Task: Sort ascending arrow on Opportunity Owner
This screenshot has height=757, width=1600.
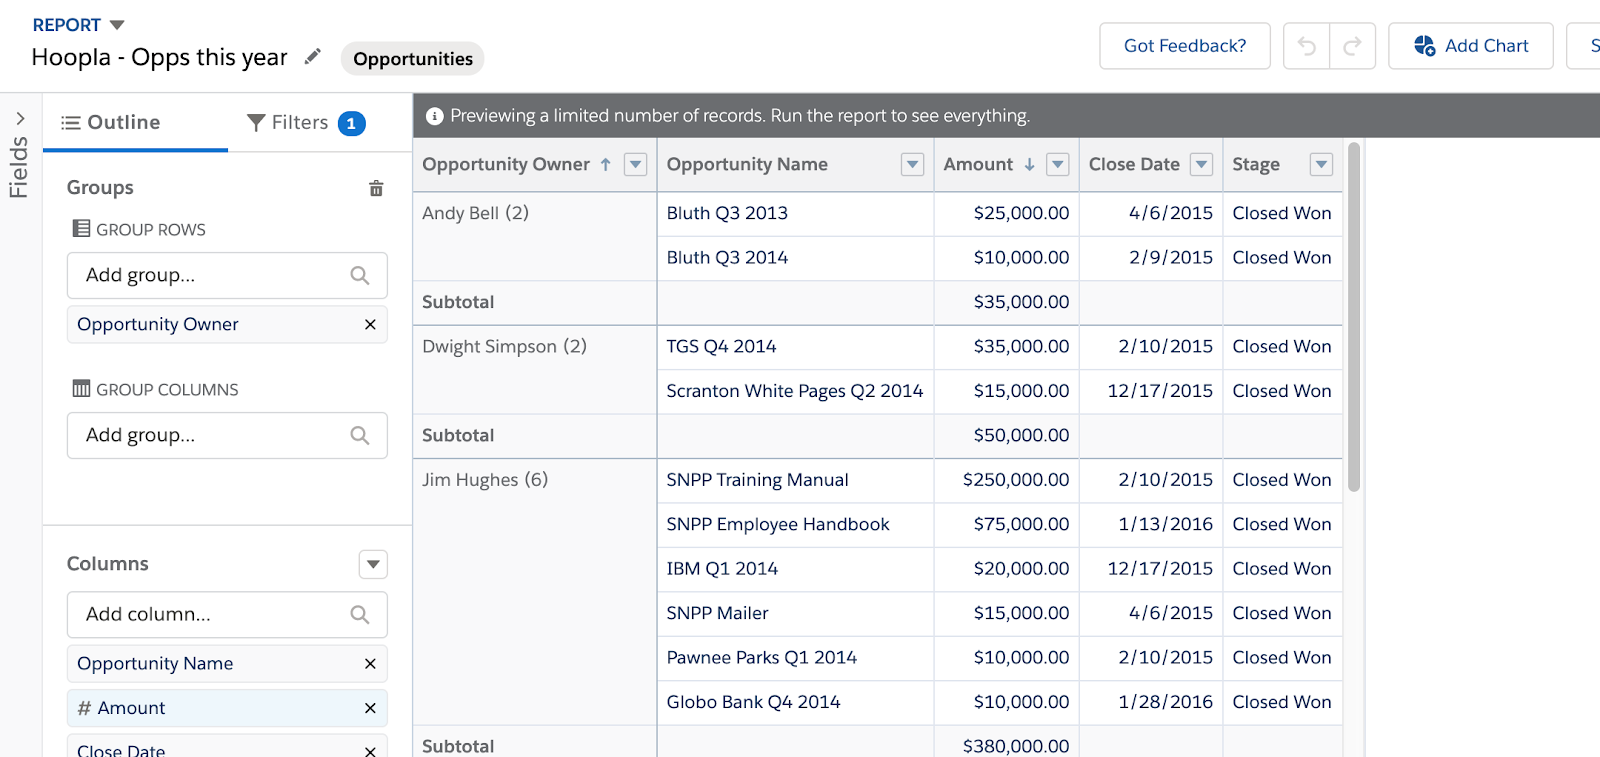Action: (x=606, y=165)
